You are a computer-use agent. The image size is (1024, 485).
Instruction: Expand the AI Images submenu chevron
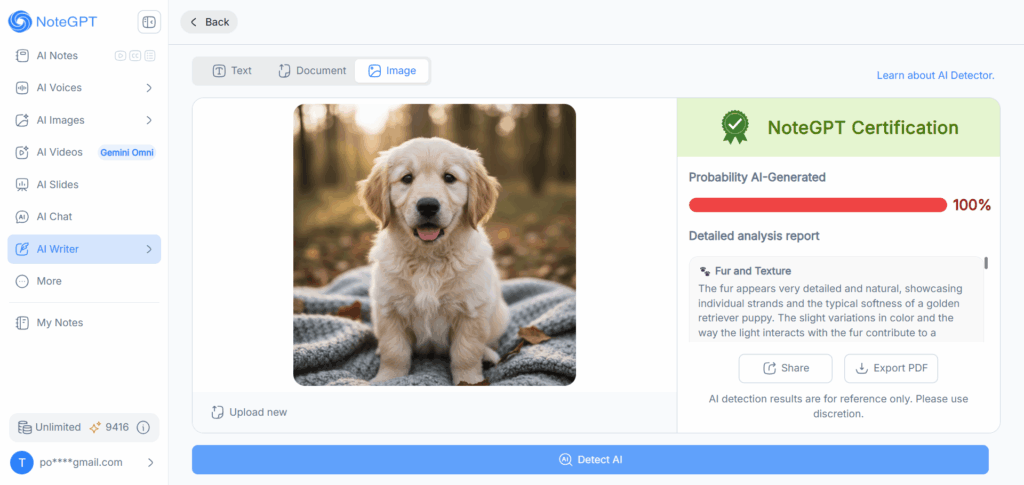(149, 120)
